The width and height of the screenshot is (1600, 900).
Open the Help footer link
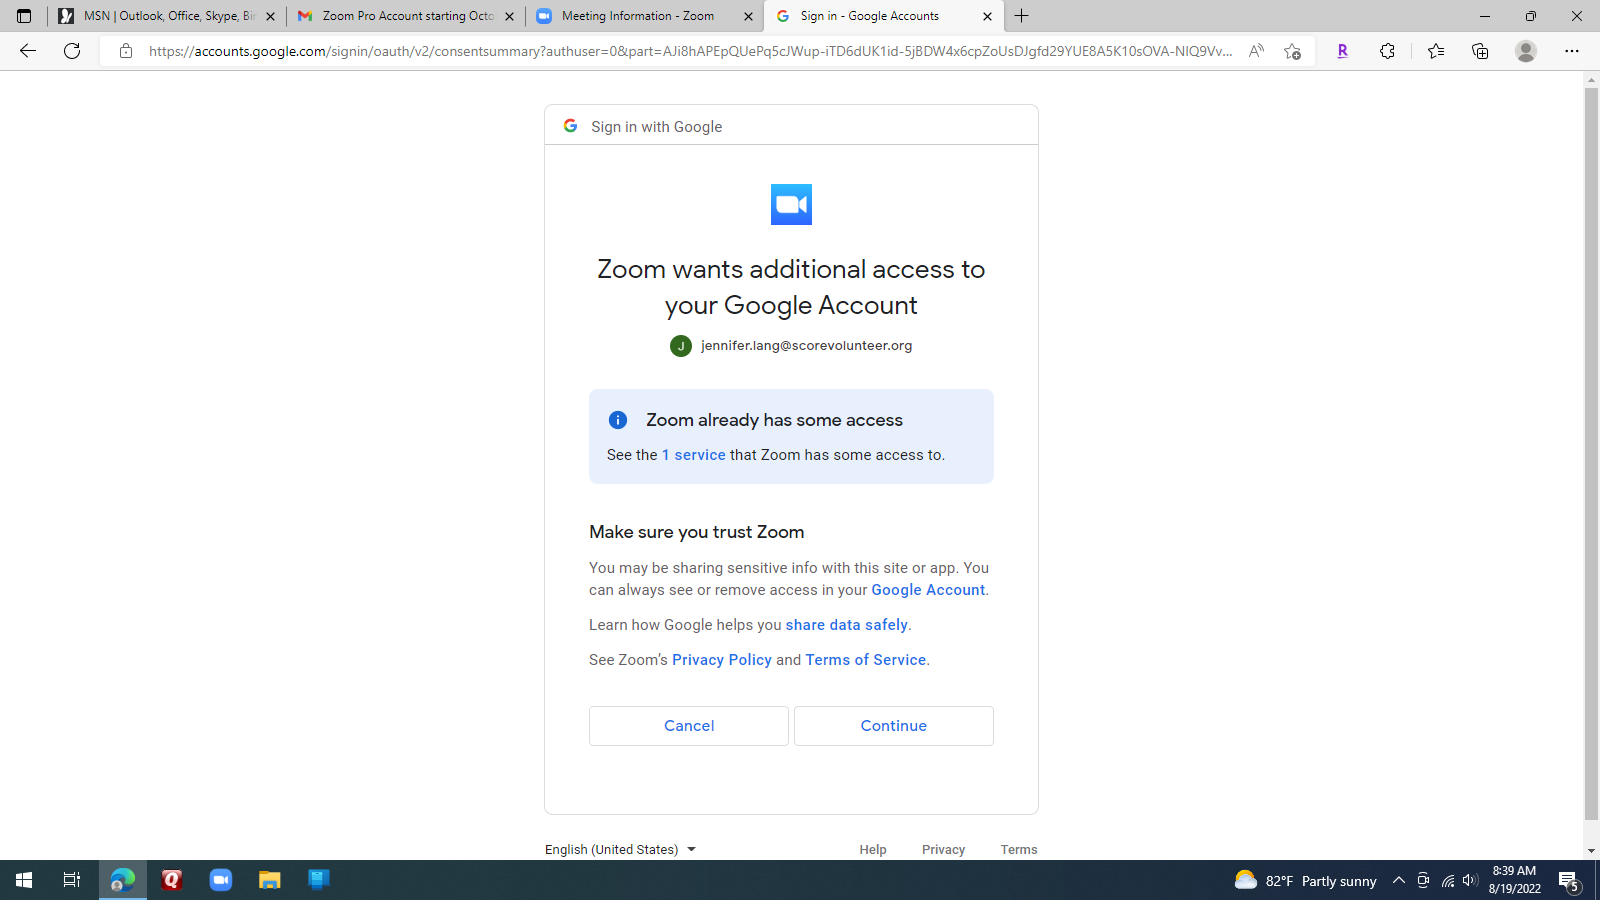coord(873,850)
